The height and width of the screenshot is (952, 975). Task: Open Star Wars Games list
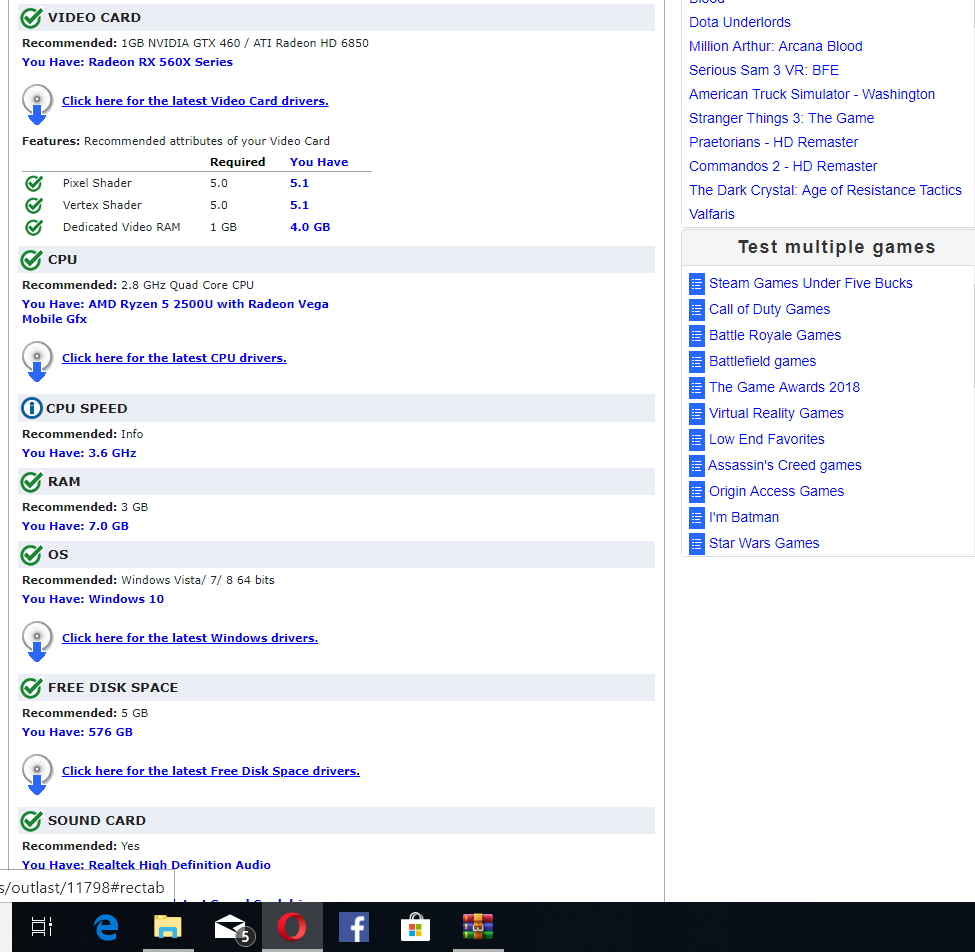[764, 543]
